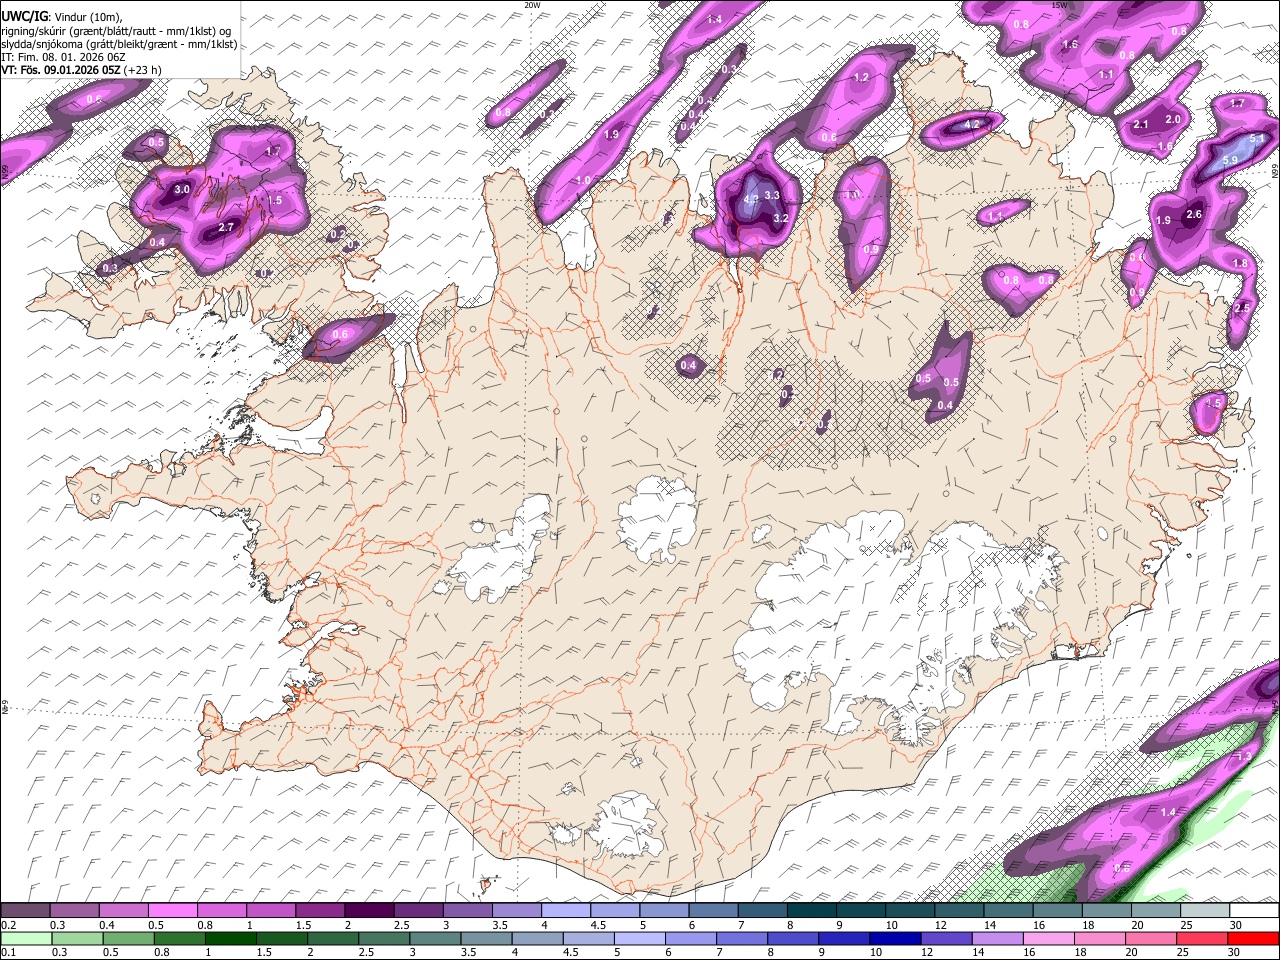Pick the red lower legend swatch after 30

(x=1253, y=938)
